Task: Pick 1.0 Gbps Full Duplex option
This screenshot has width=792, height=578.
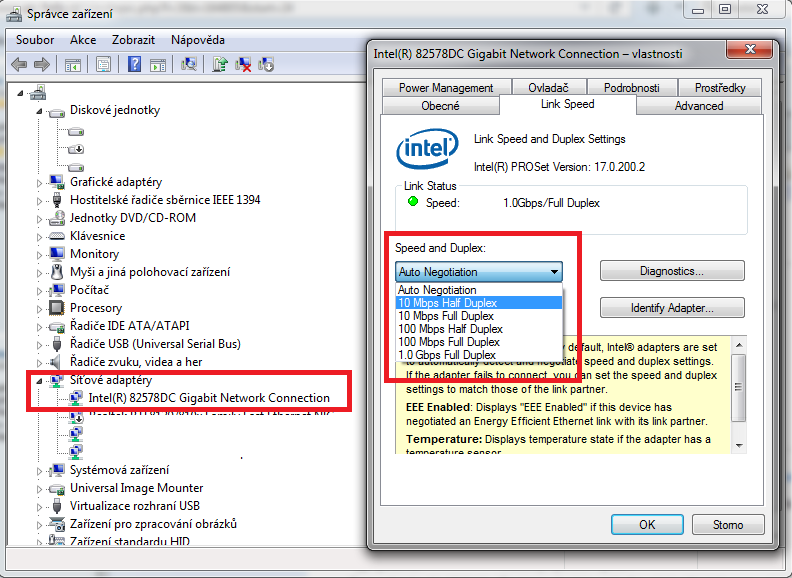Action: coord(446,355)
